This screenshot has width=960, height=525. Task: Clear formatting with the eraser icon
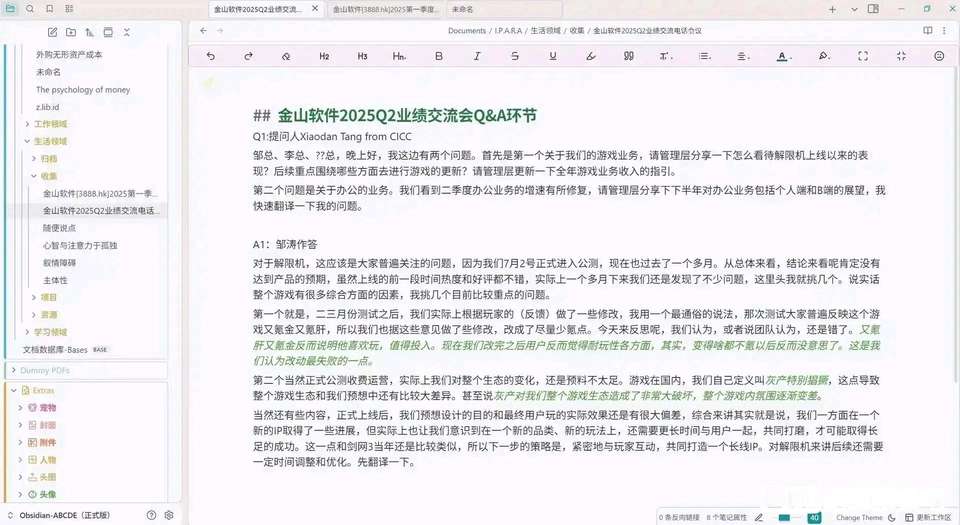click(286, 56)
